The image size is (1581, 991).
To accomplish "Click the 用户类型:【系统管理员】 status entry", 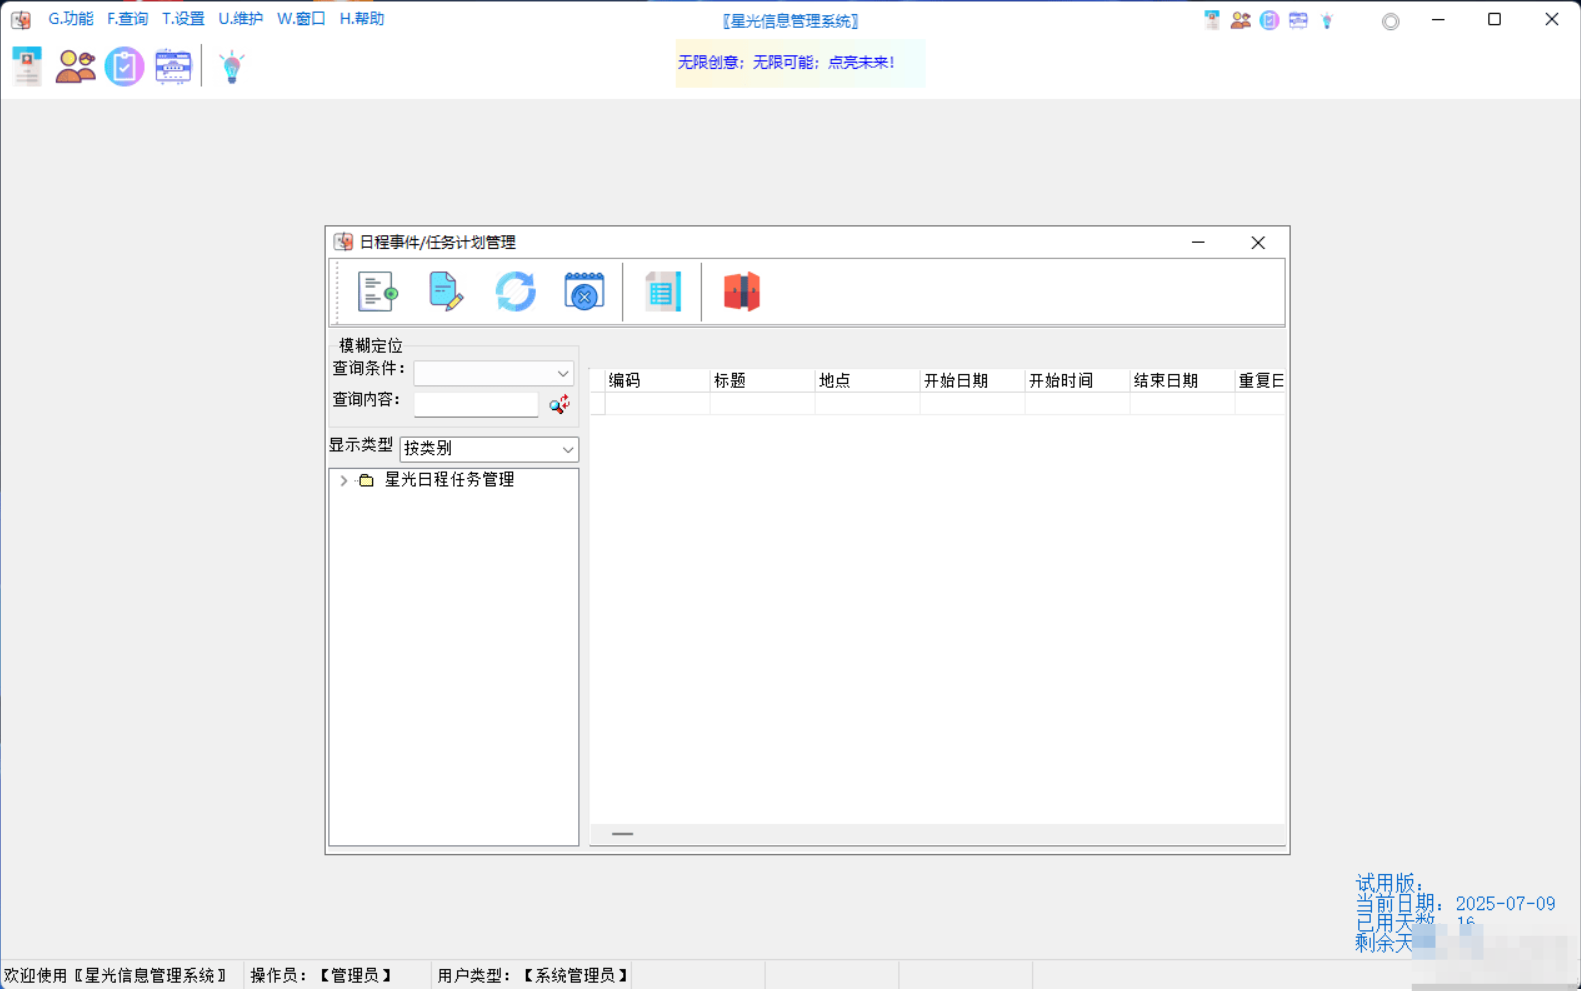I will click(533, 976).
